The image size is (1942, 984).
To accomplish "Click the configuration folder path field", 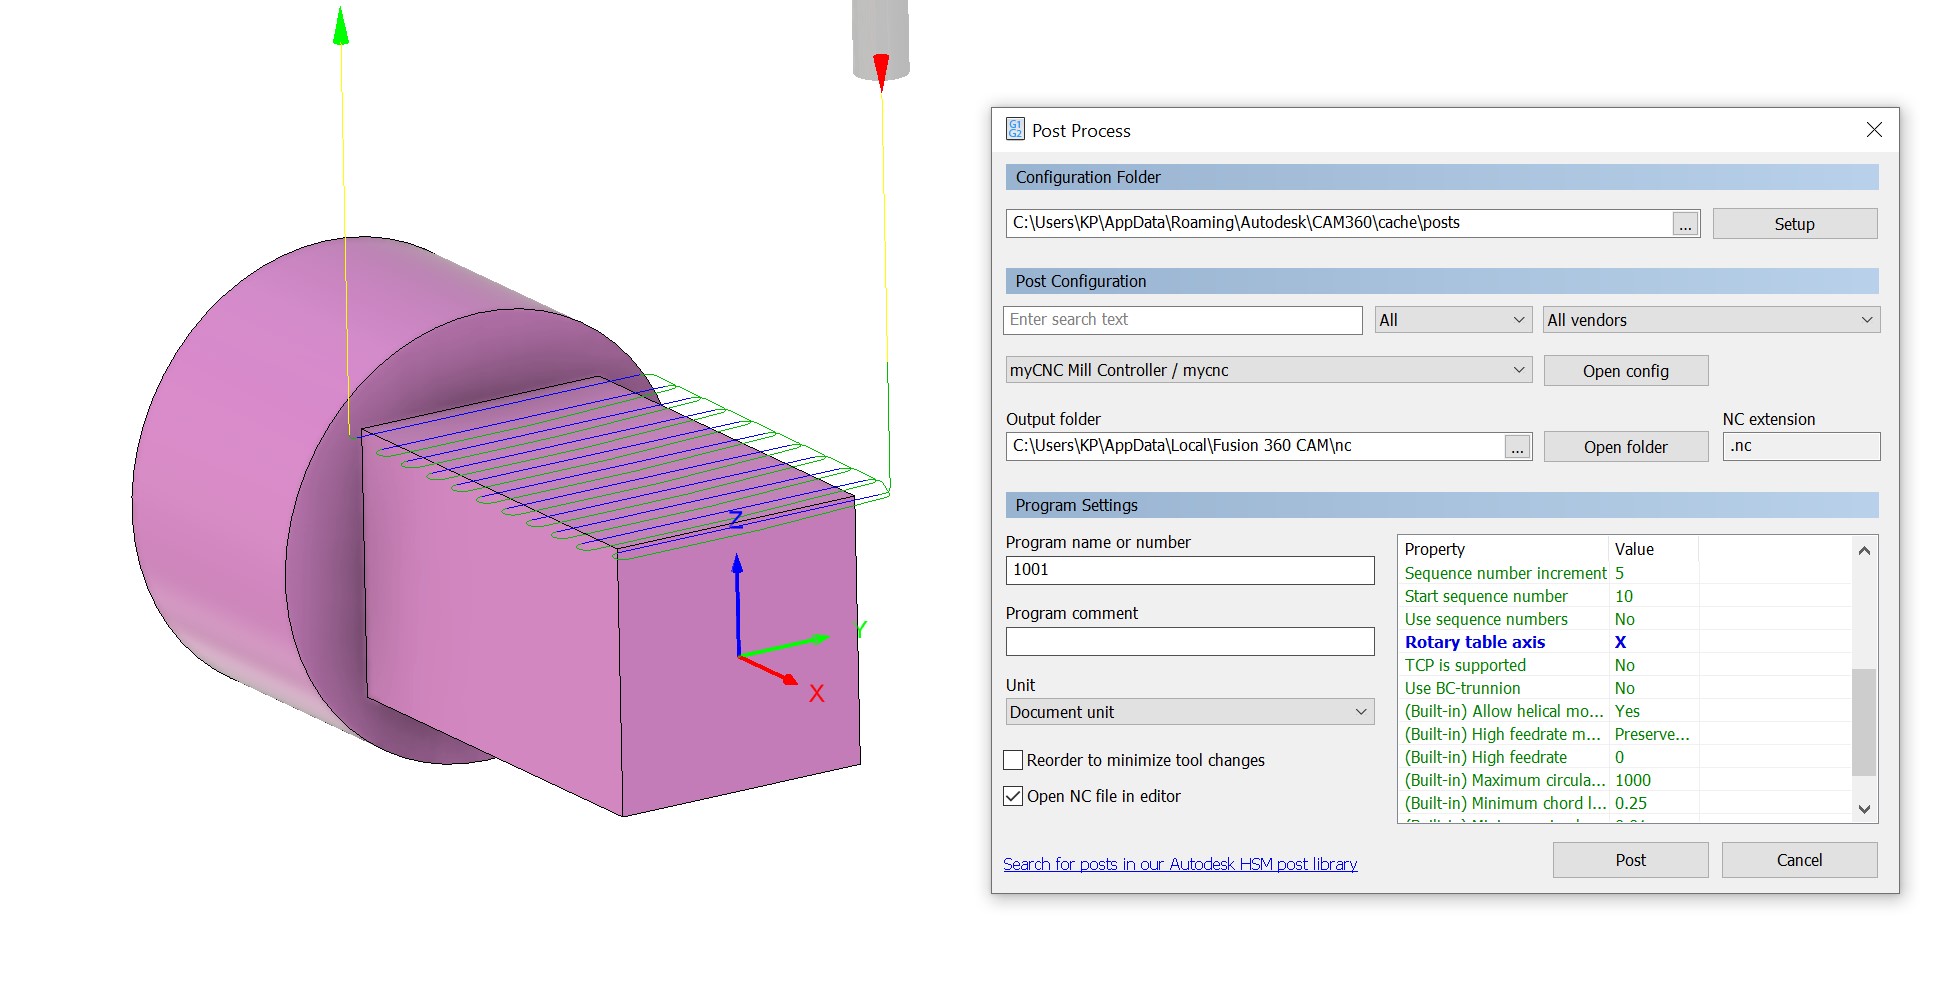I will click(1339, 223).
